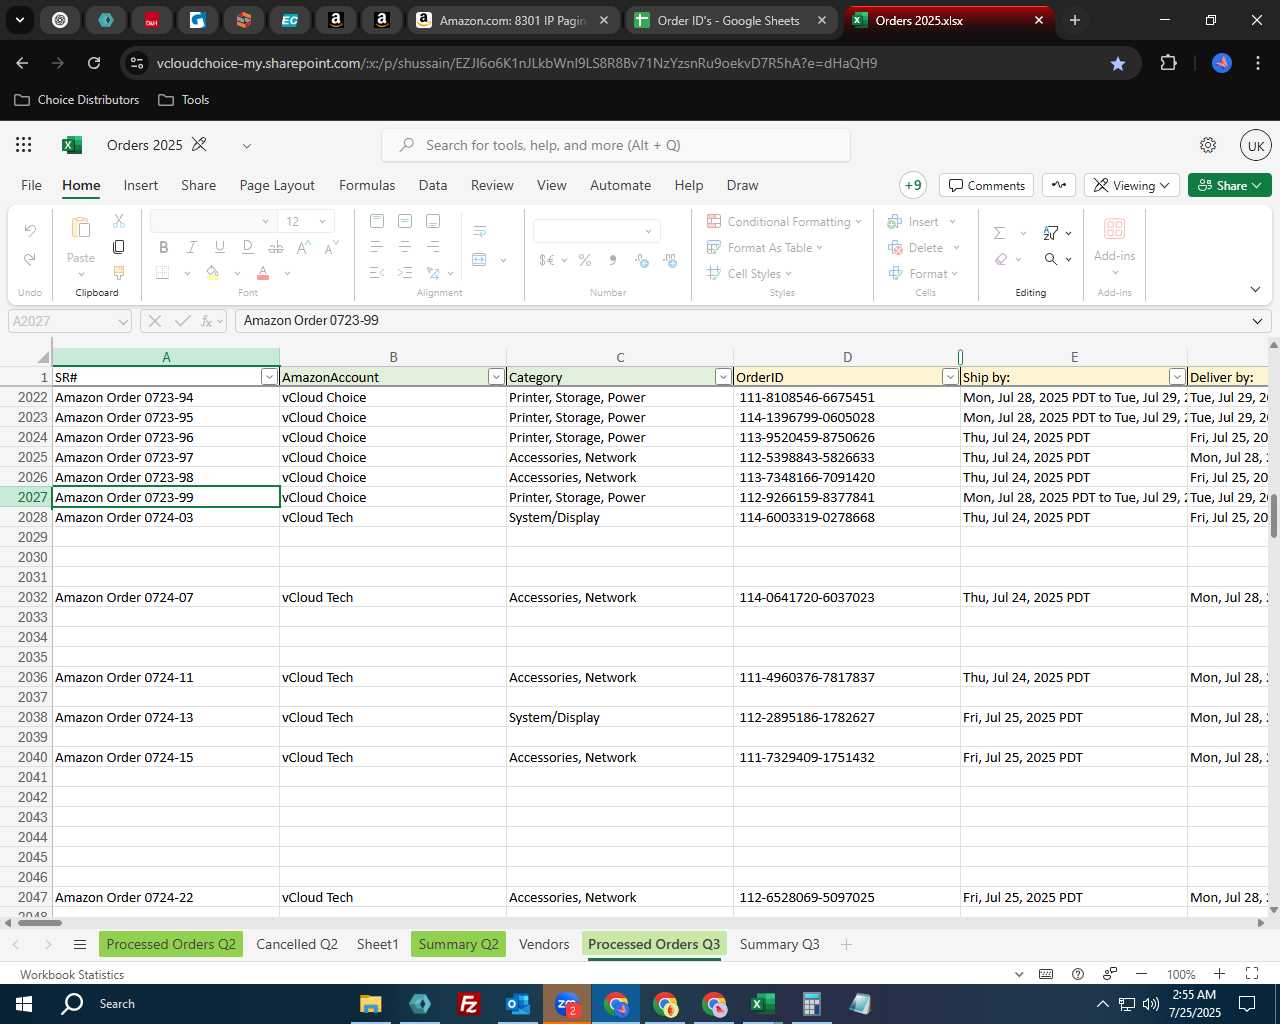Expand the Viewing mode dropdown

pos(1165,186)
